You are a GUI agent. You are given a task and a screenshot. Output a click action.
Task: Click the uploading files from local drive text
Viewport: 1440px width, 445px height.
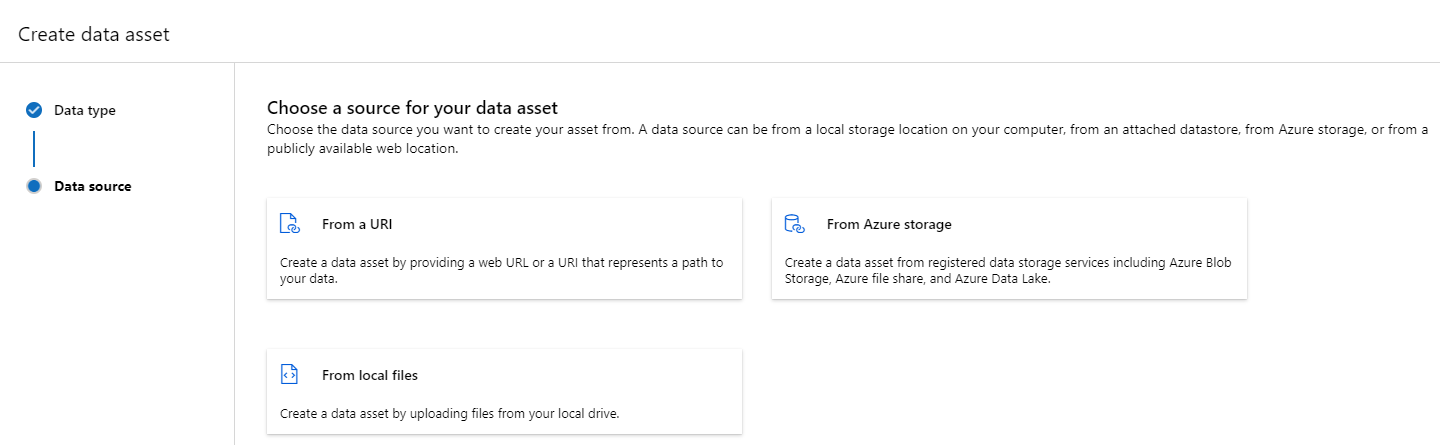pyautogui.click(x=450, y=413)
